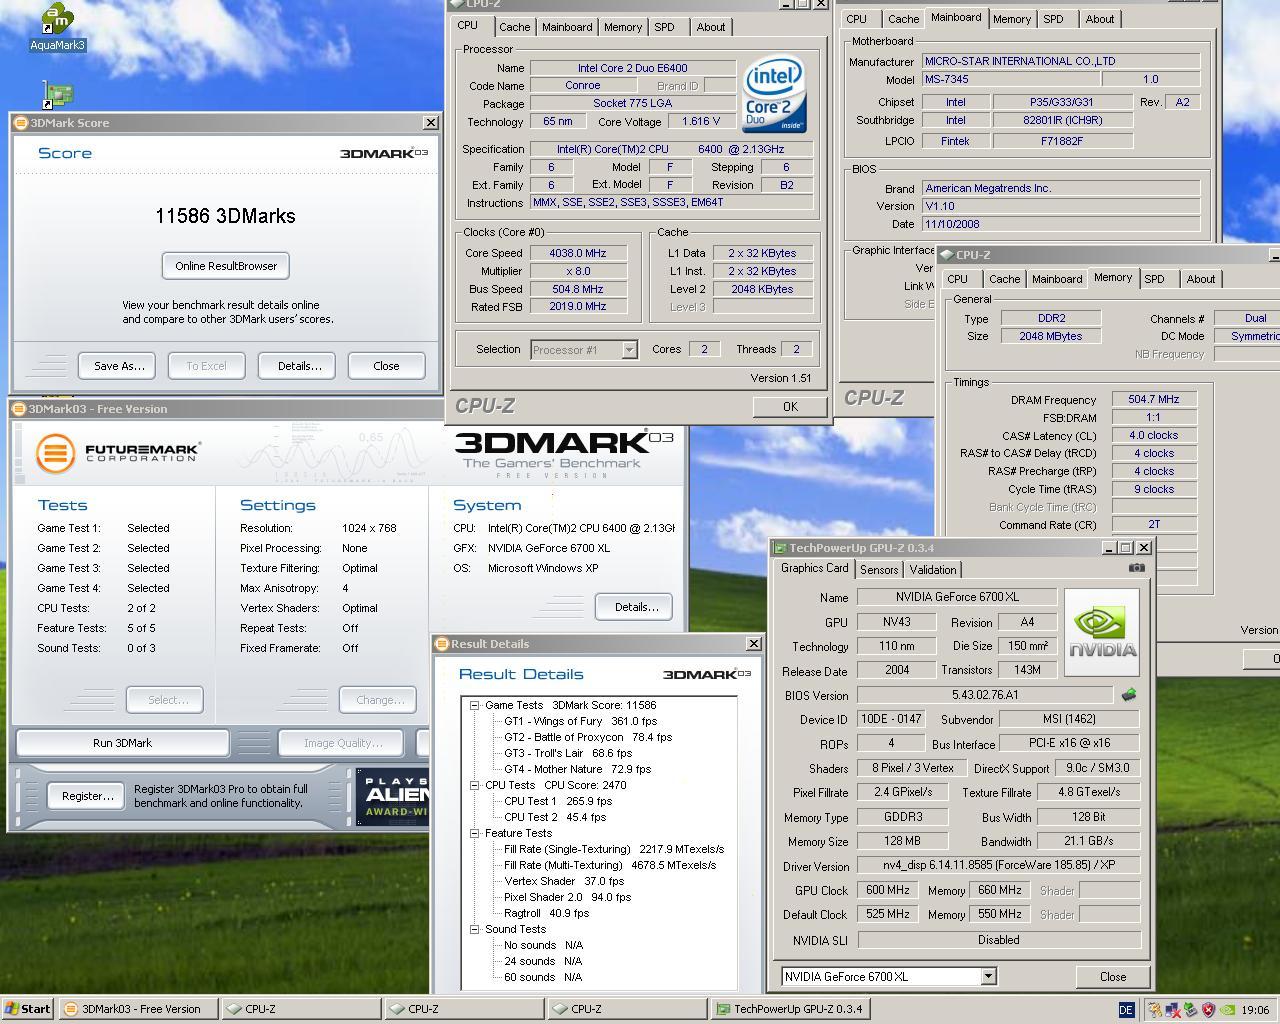This screenshot has width=1280, height=1024.
Task: Click the Futuremark Corporation logo
Action: click(118, 453)
